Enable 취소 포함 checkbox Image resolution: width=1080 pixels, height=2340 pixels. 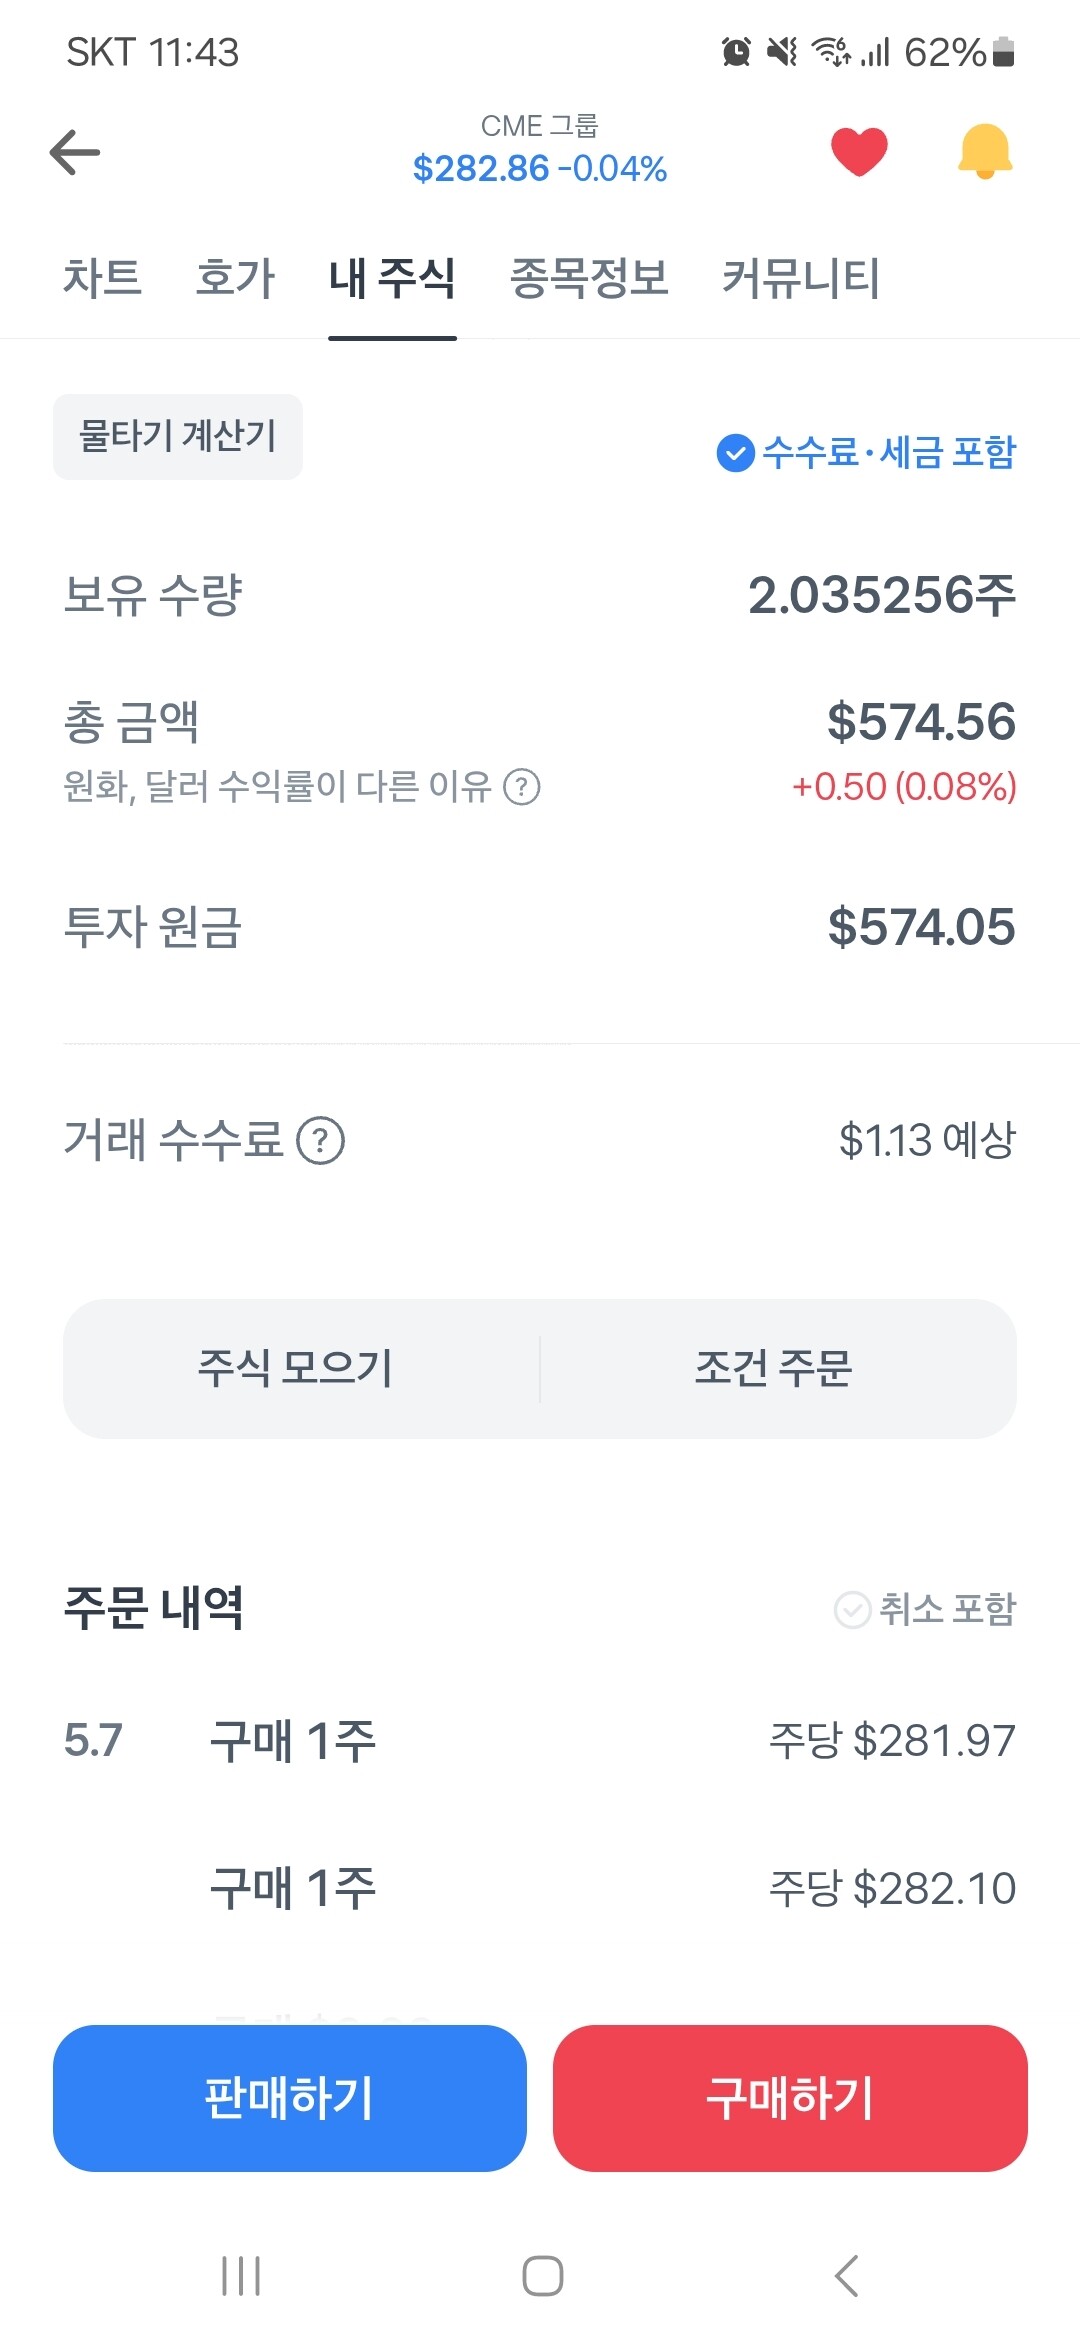852,1609
